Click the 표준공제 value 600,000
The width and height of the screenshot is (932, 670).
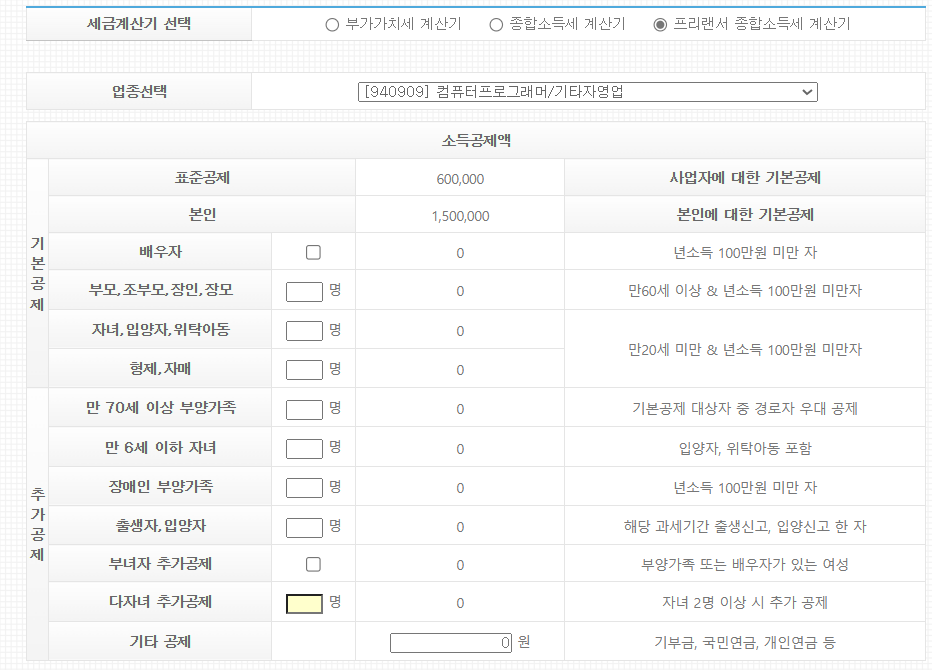tap(460, 179)
